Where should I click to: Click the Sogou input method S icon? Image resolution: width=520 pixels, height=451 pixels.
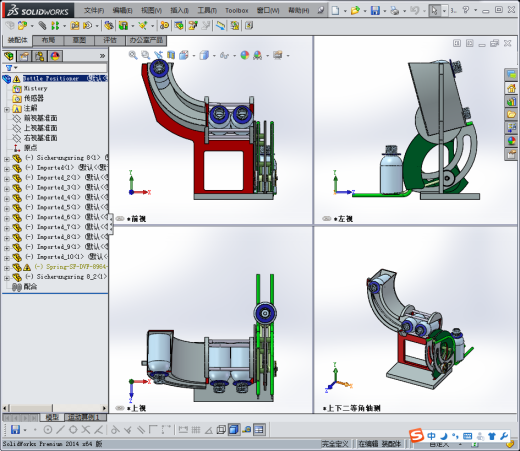pyautogui.click(x=416, y=435)
